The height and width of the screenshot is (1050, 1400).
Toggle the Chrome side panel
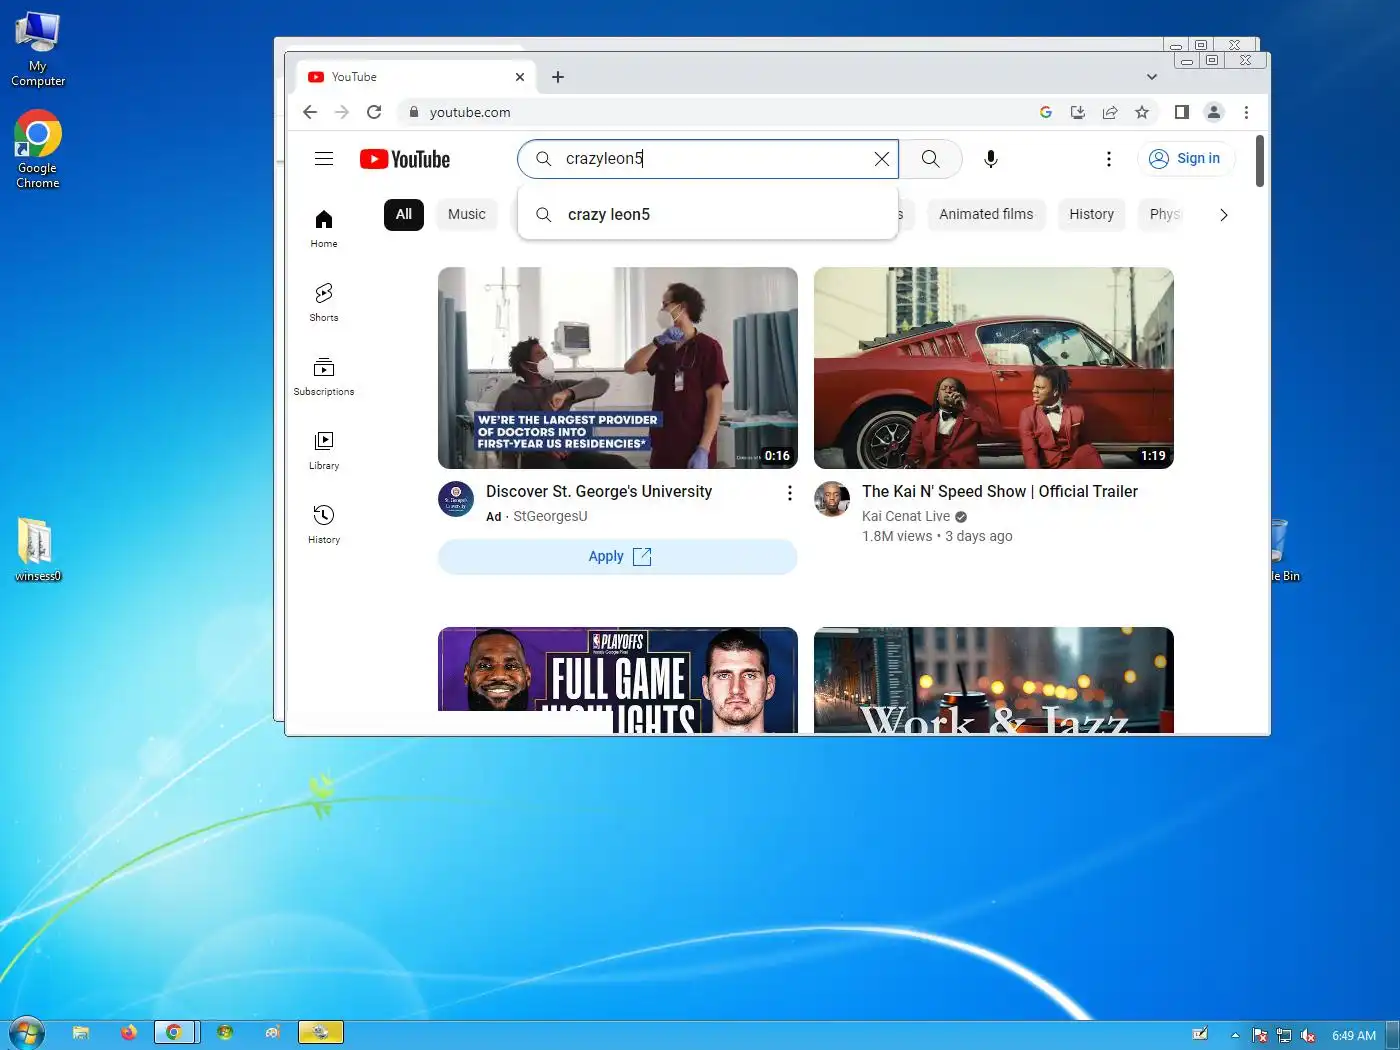click(x=1182, y=112)
